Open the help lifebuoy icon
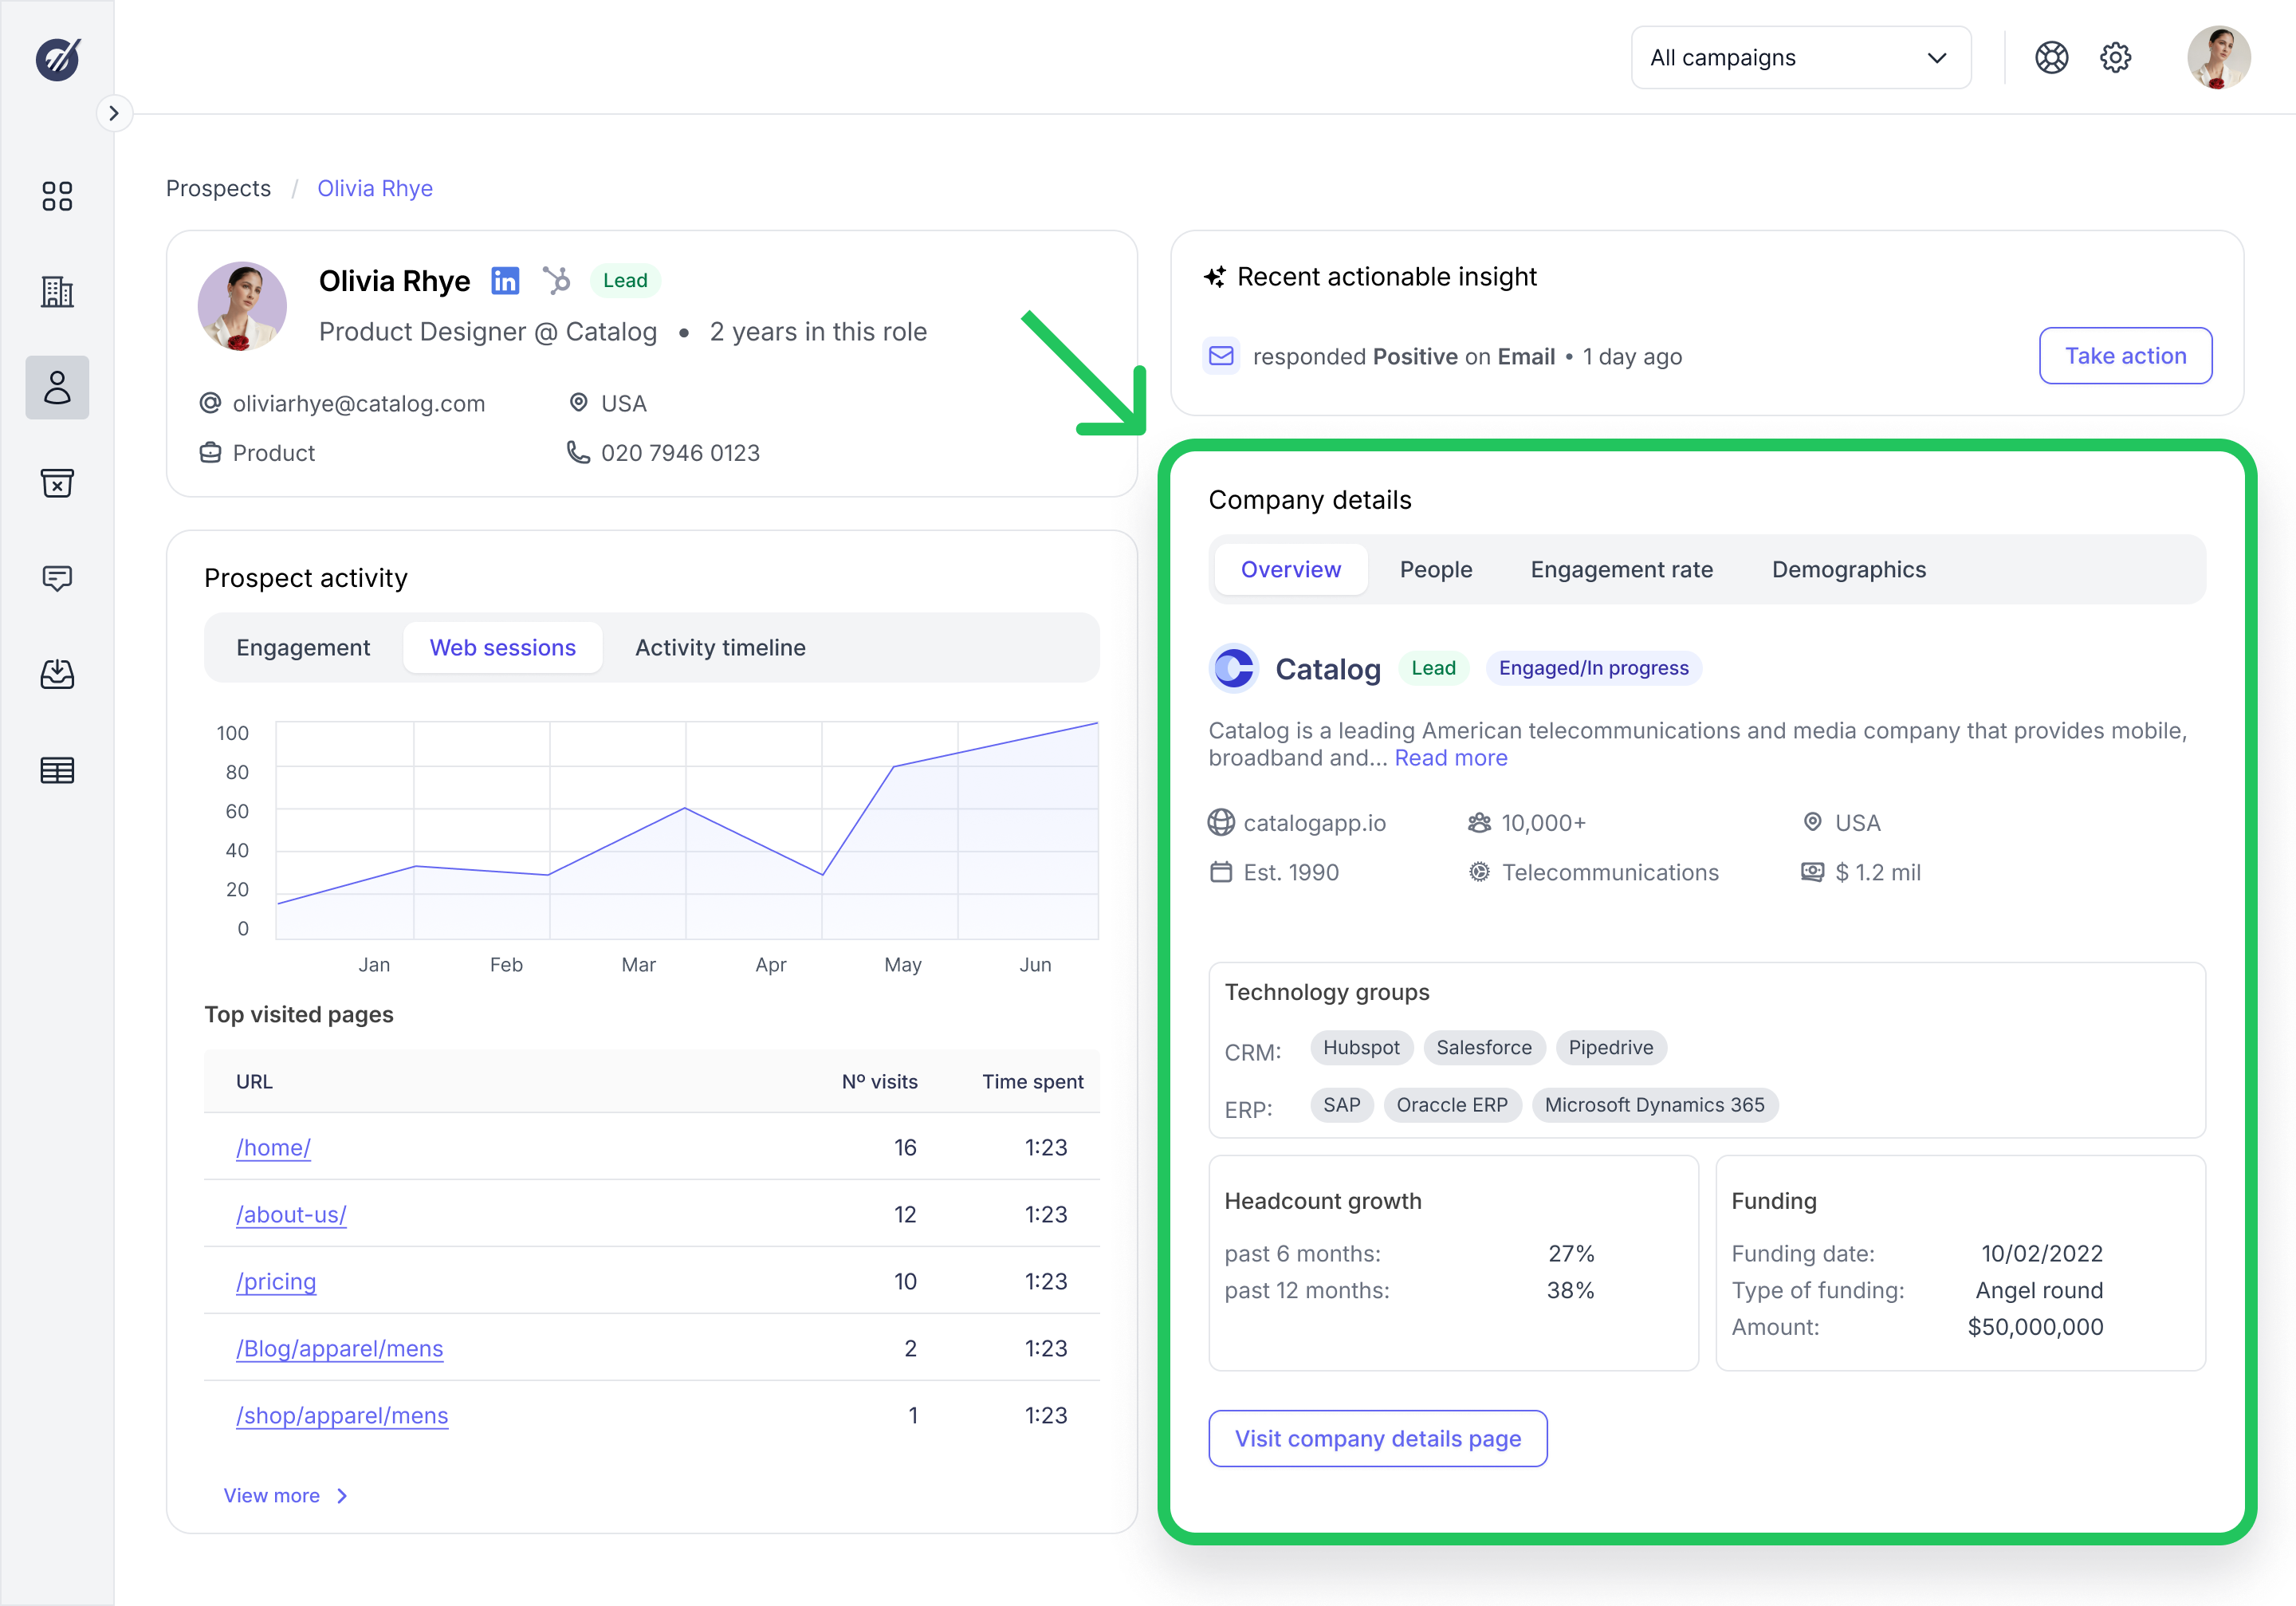The width and height of the screenshot is (2296, 1606). click(x=2051, y=58)
